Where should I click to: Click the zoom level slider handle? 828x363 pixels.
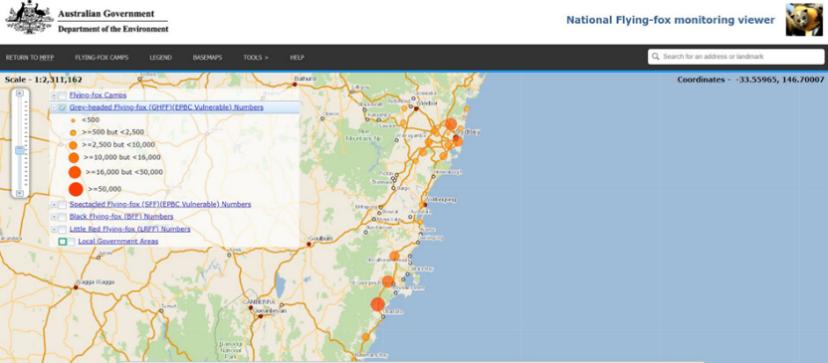[x=20, y=151]
